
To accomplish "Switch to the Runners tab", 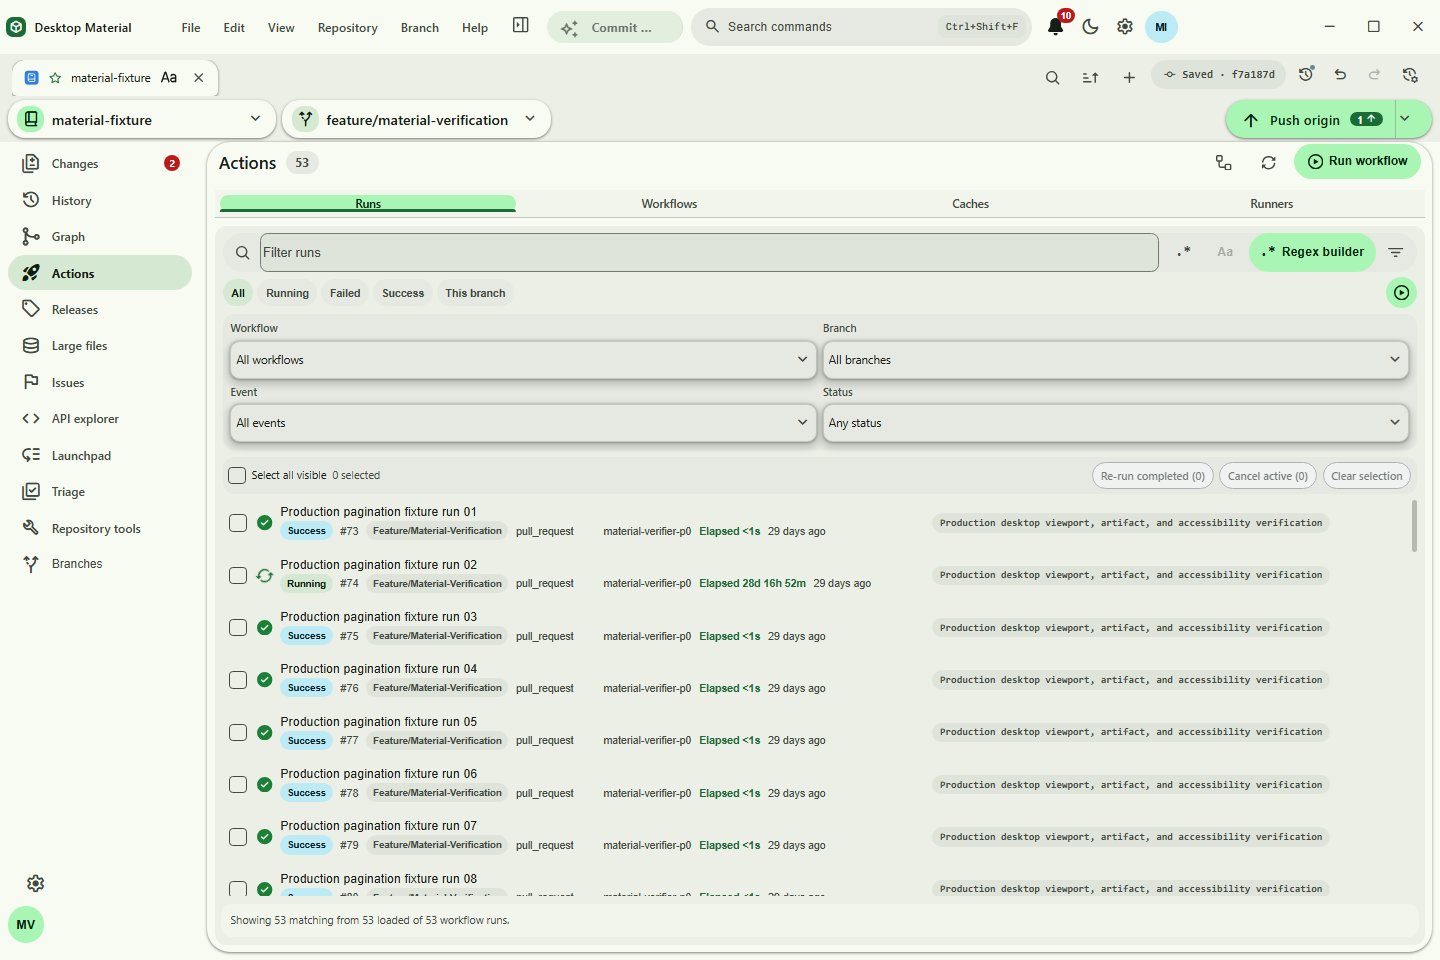I will click(1271, 204).
